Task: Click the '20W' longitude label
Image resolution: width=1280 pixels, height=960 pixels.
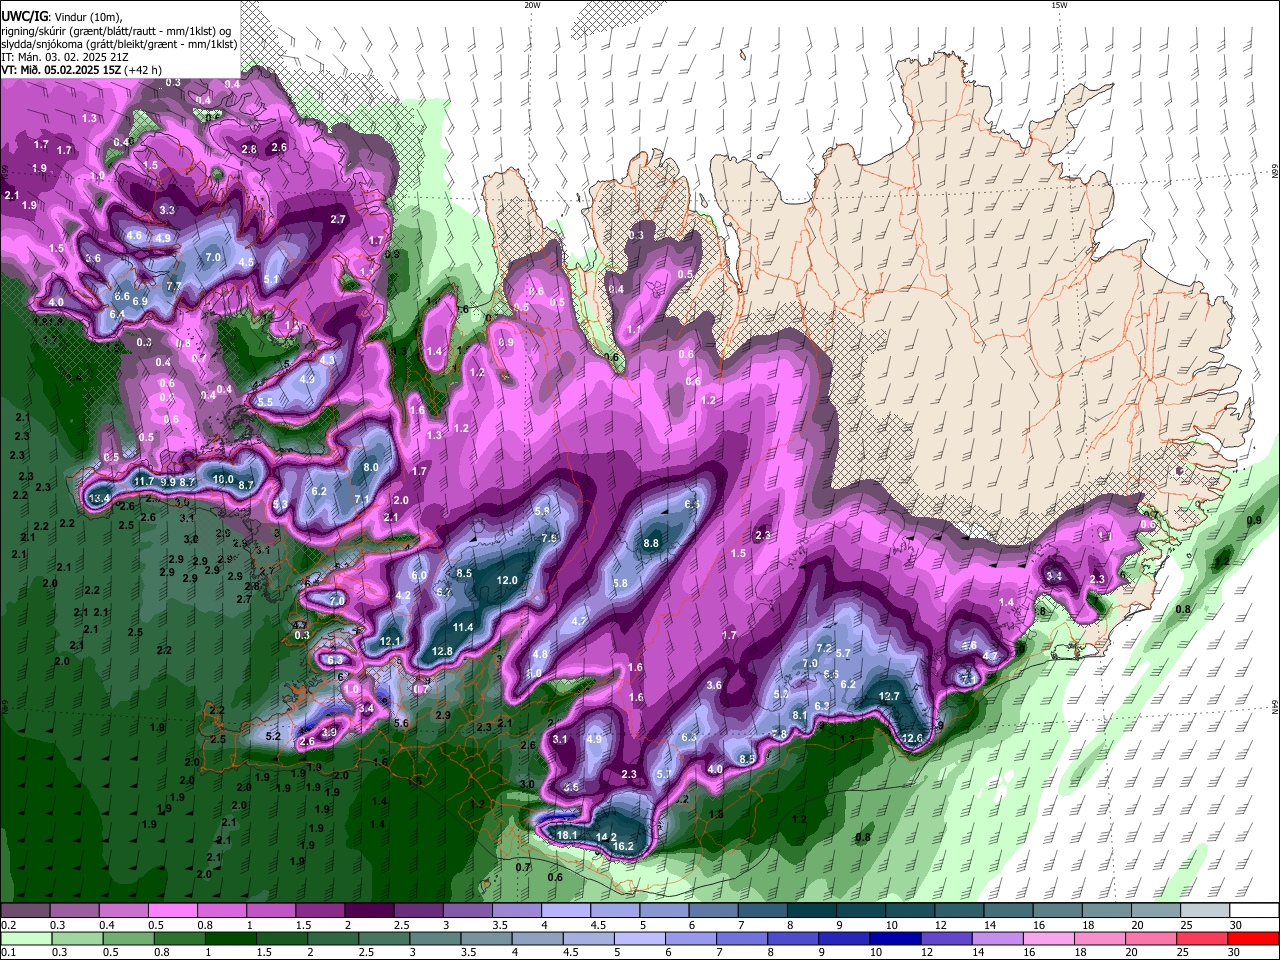Action: (532, 5)
